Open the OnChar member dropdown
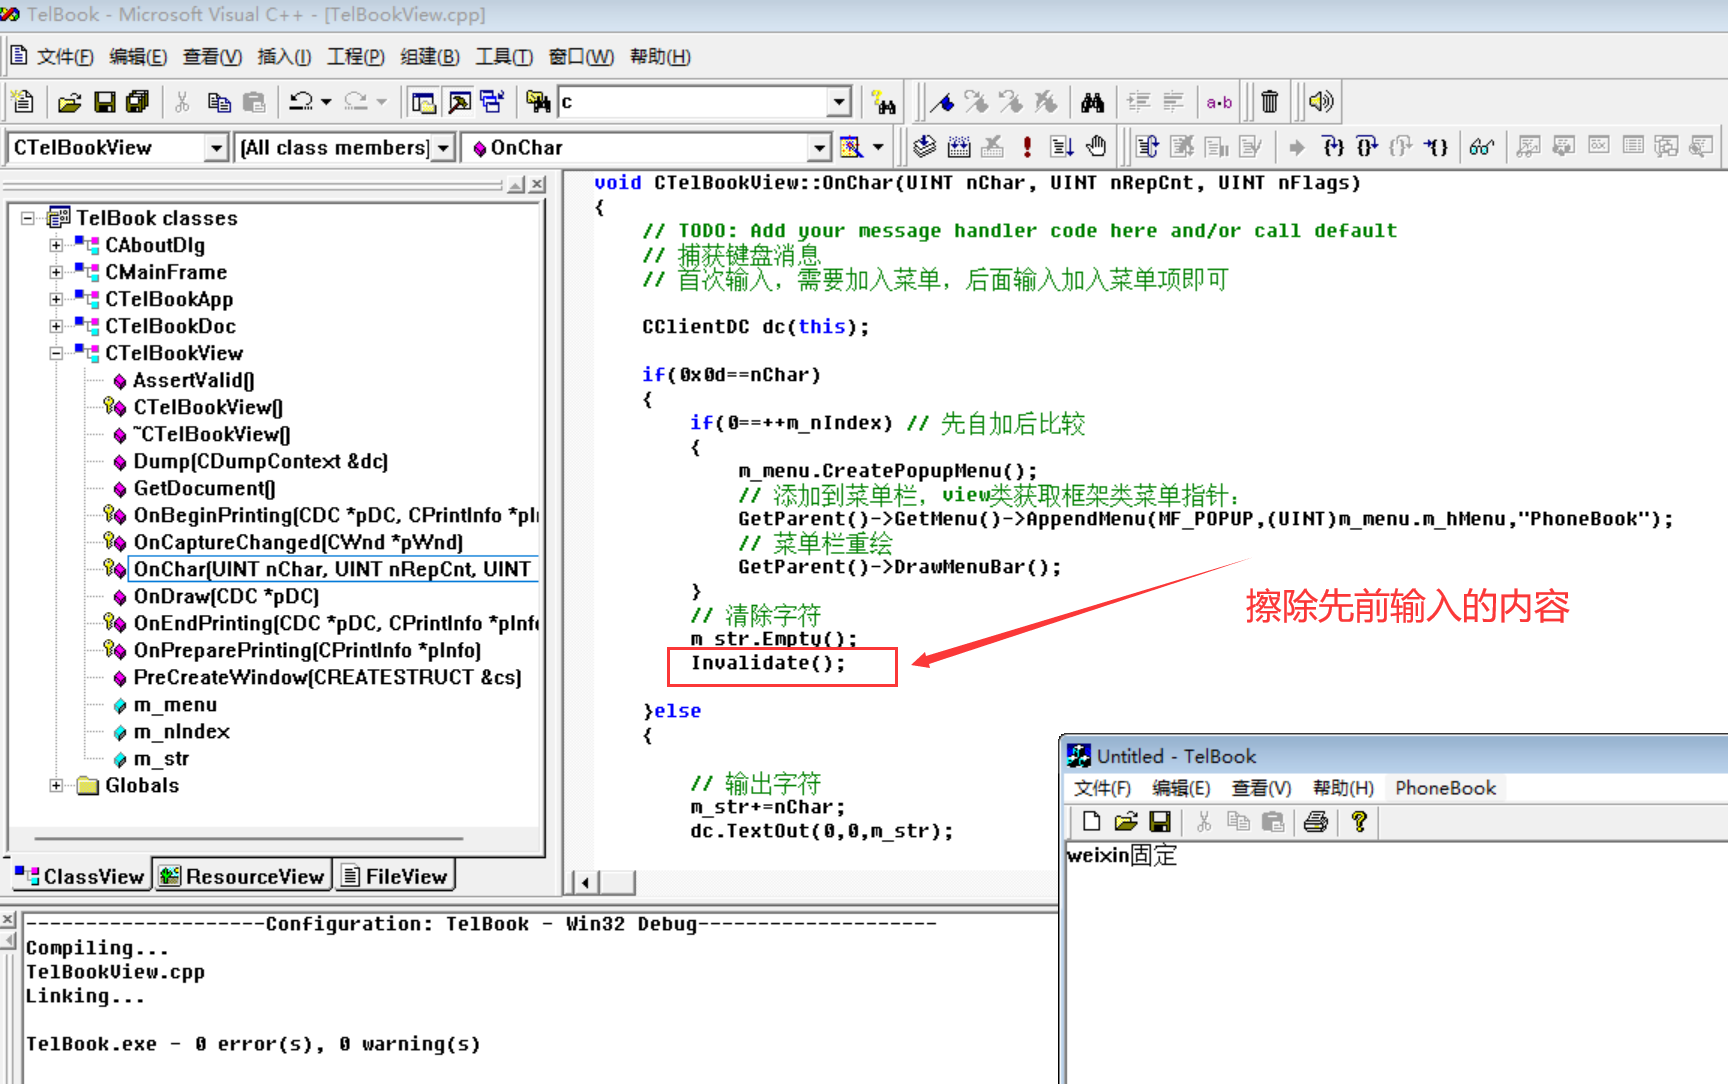 coord(819,148)
